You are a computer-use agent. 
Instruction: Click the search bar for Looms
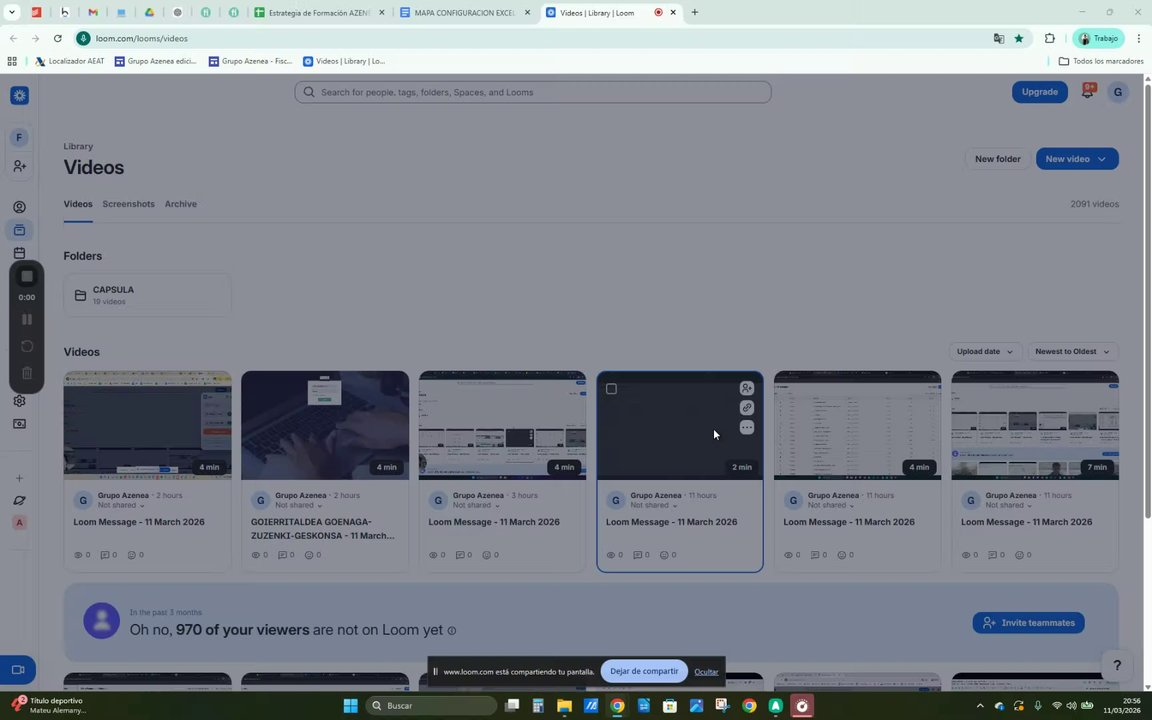coord(533,92)
